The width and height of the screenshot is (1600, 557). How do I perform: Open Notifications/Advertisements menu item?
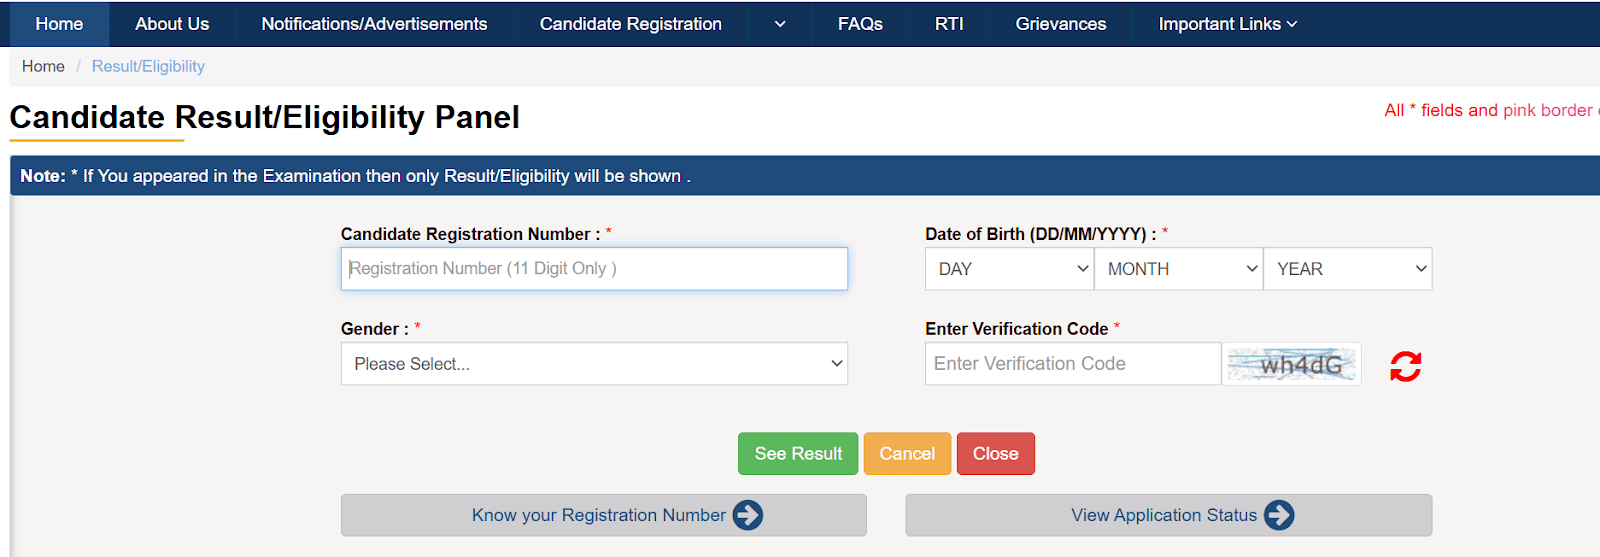(x=374, y=24)
